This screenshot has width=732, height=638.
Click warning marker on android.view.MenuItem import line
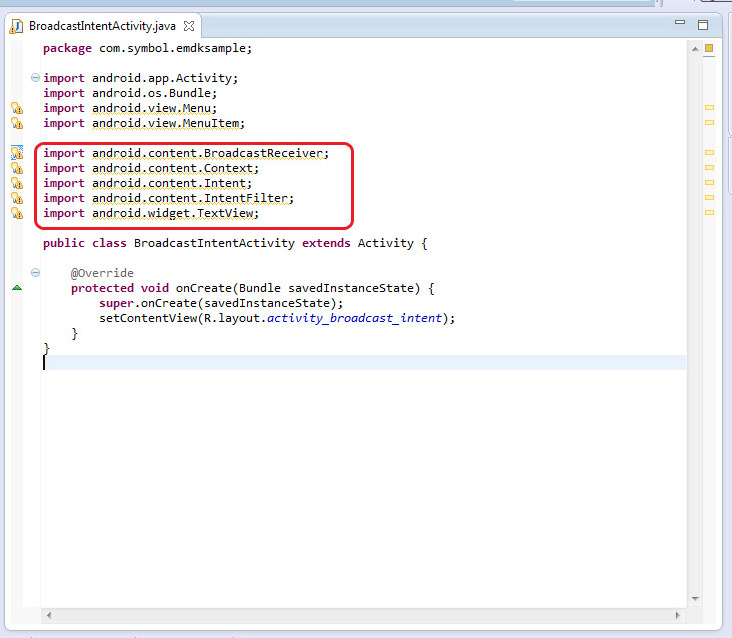pyautogui.click(x=16, y=123)
